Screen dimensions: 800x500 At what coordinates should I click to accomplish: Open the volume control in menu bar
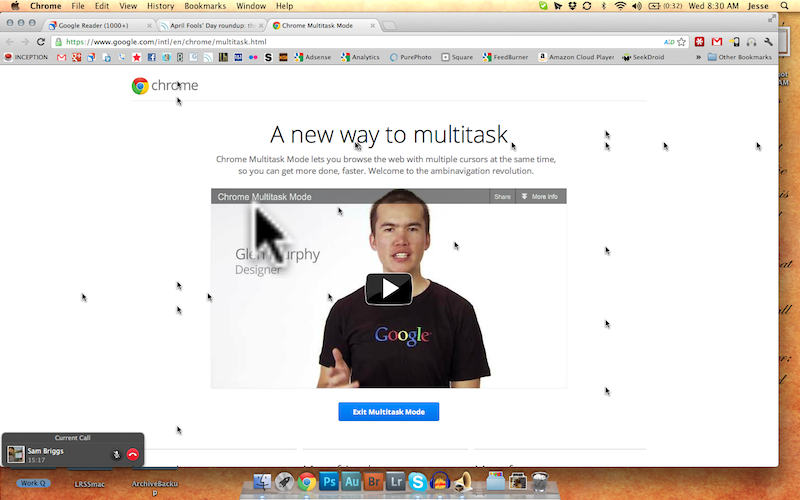click(637, 6)
